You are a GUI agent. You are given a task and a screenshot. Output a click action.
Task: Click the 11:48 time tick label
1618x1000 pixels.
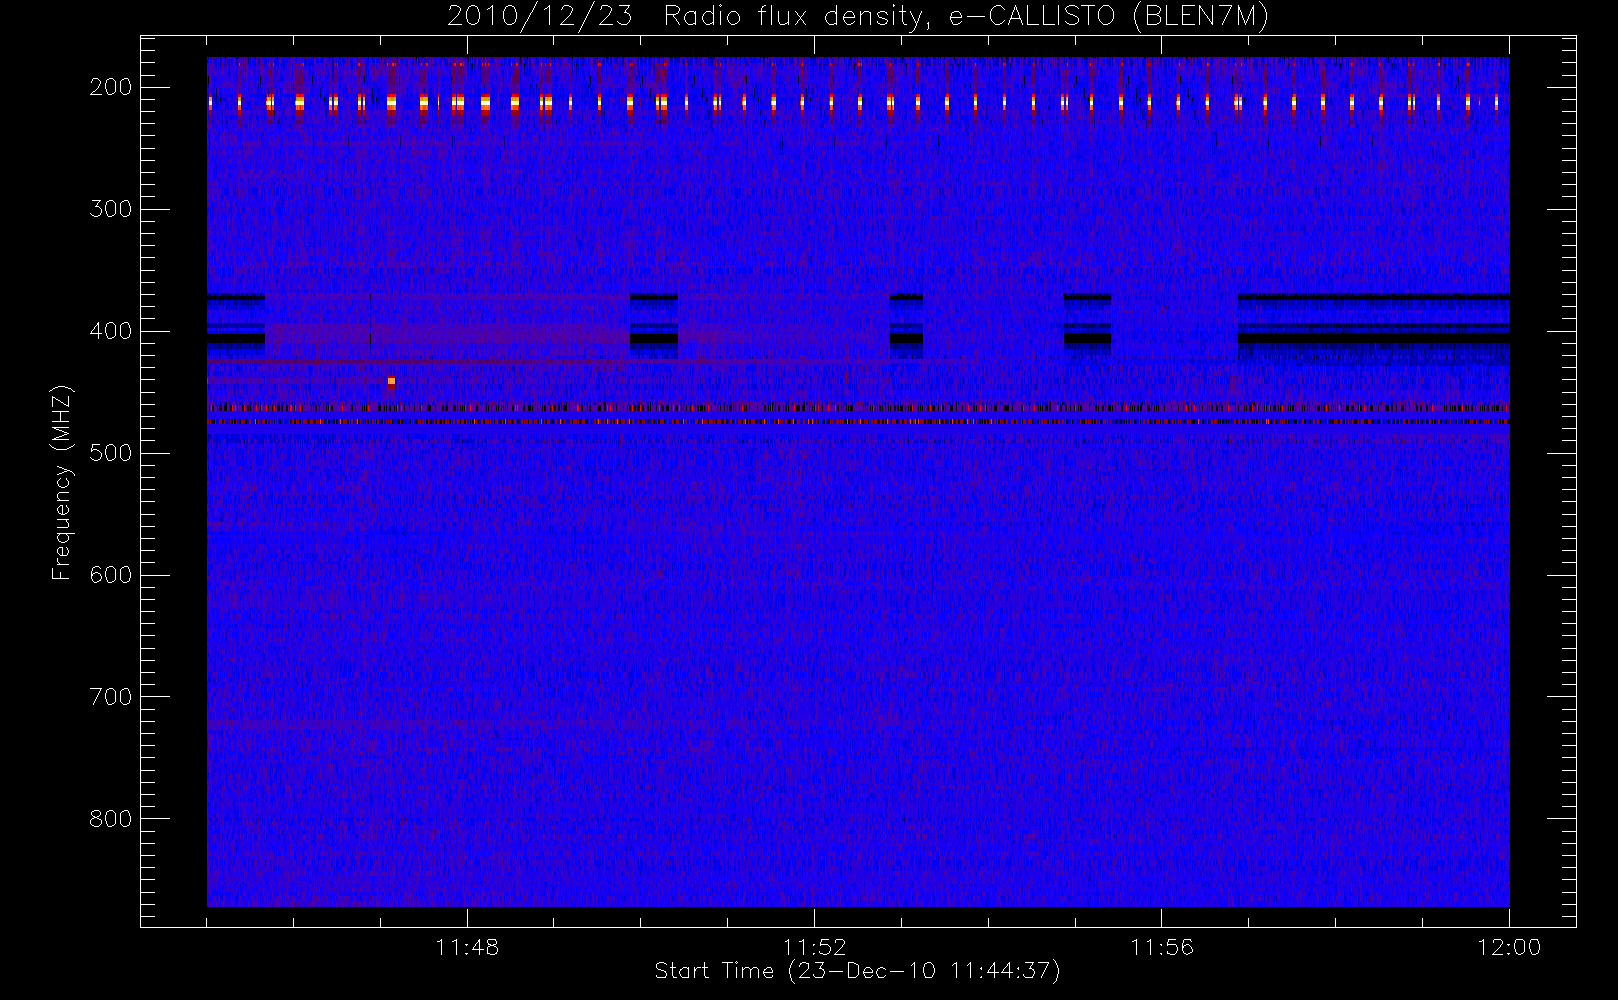pos(467,947)
